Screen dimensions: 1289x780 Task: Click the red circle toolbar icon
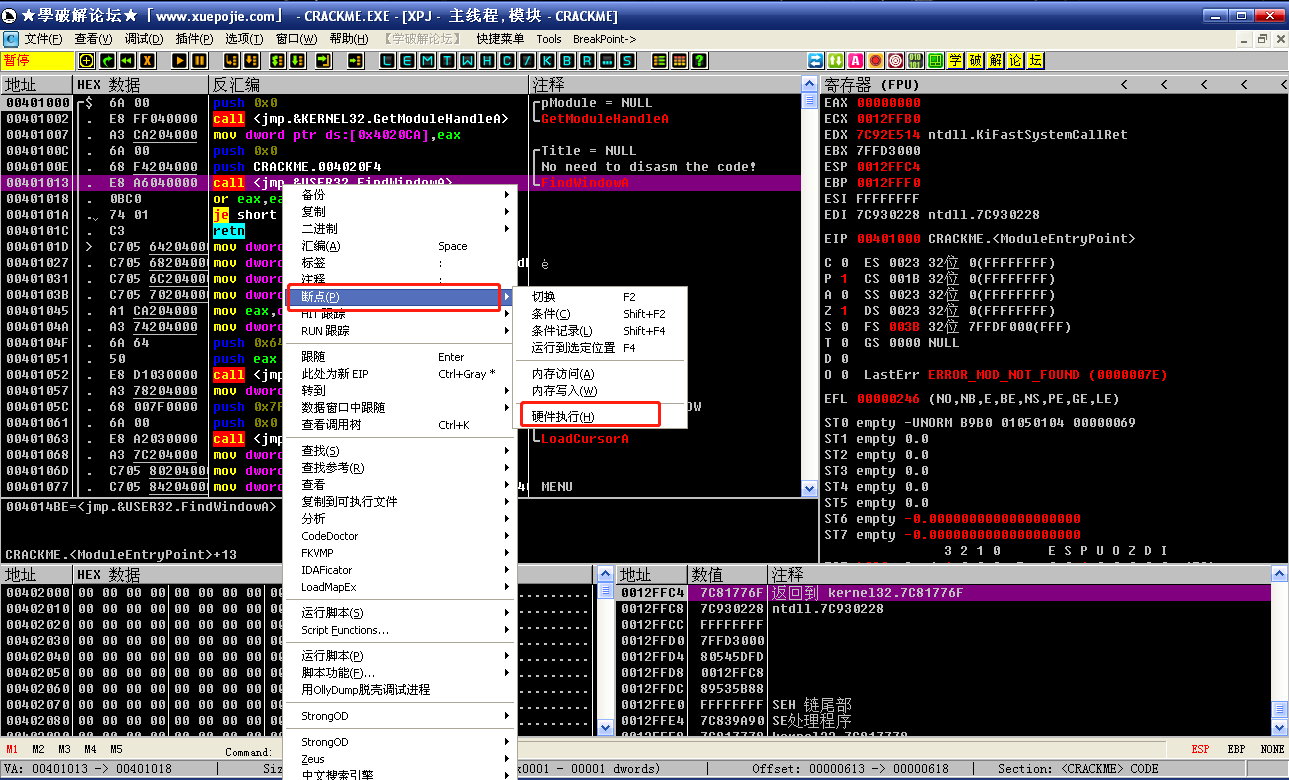pos(875,61)
